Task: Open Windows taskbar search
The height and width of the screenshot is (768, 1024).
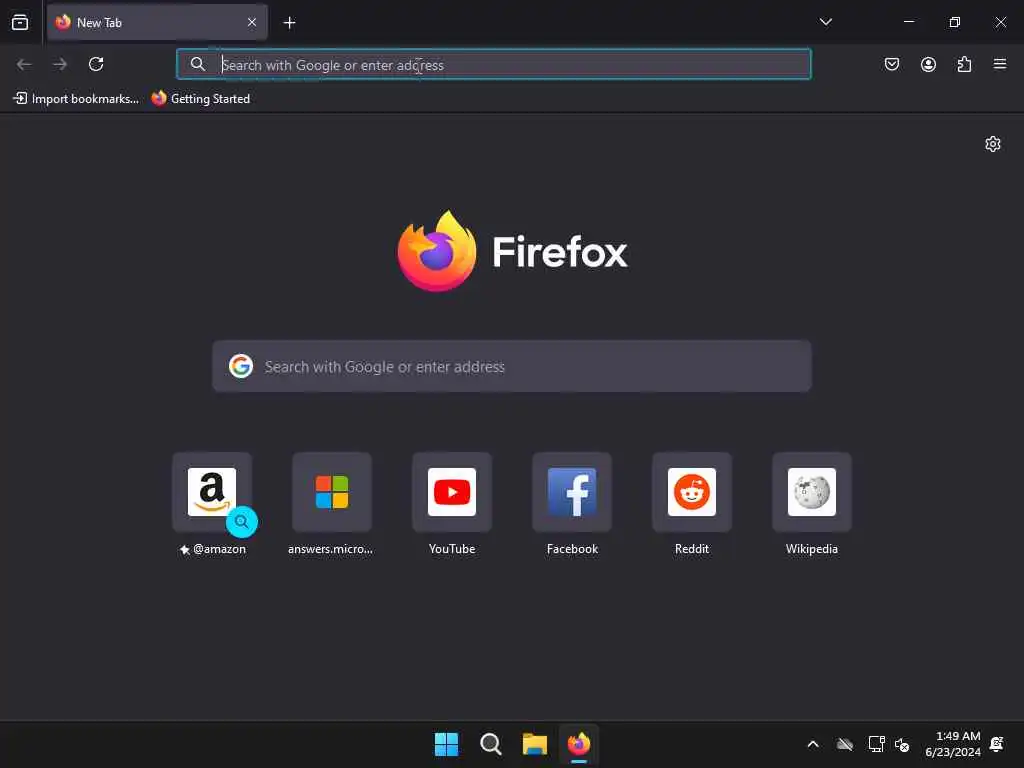Action: tap(490, 744)
